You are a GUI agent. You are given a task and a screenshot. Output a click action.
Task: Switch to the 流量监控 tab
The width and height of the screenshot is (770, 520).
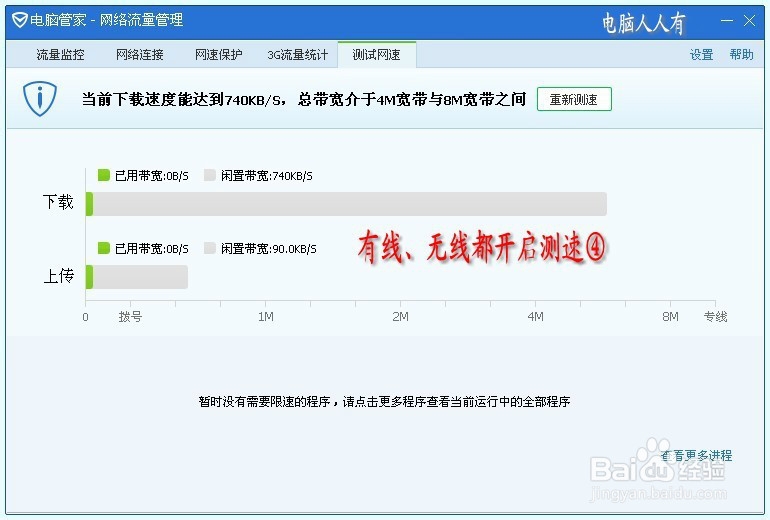[60, 55]
